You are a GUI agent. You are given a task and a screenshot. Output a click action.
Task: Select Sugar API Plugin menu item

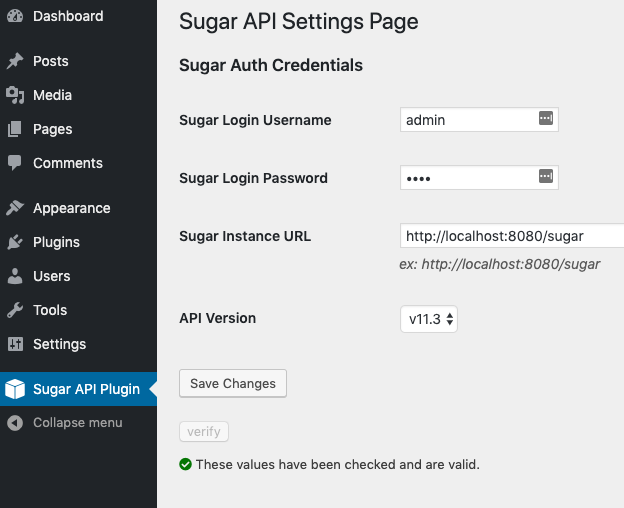(78, 389)
